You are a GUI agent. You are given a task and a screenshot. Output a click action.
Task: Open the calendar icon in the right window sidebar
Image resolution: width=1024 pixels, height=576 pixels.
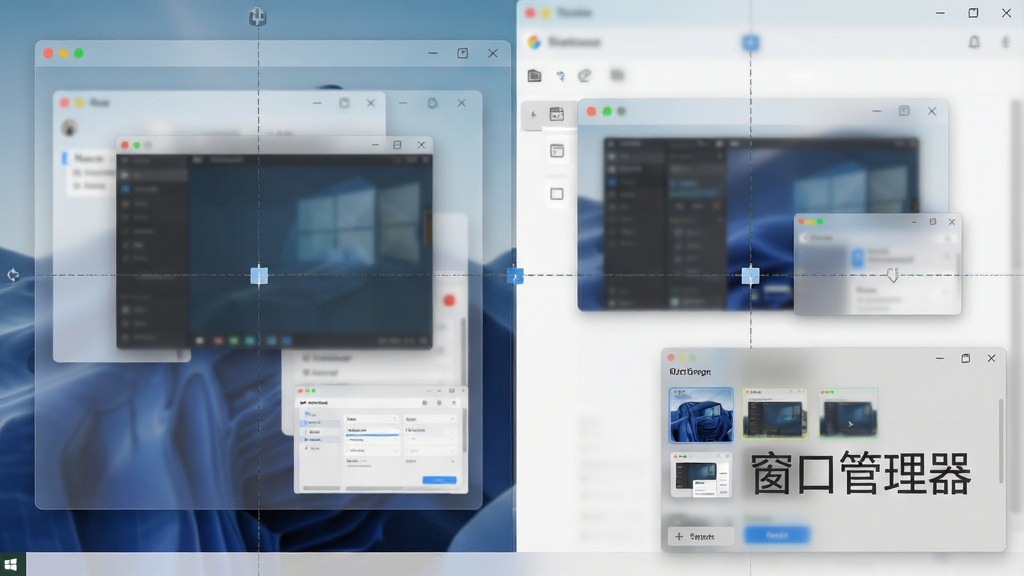[556, 115]
